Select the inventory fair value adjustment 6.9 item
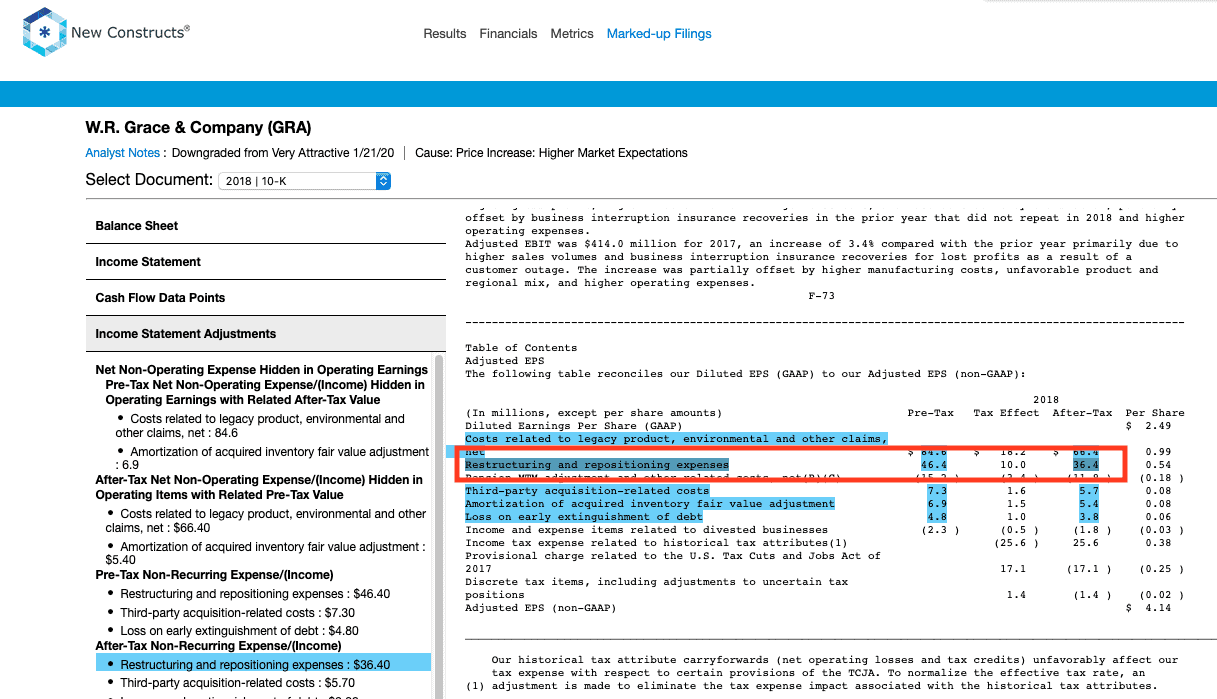This screenshot has height=699, width=1217. pos(272,459)
